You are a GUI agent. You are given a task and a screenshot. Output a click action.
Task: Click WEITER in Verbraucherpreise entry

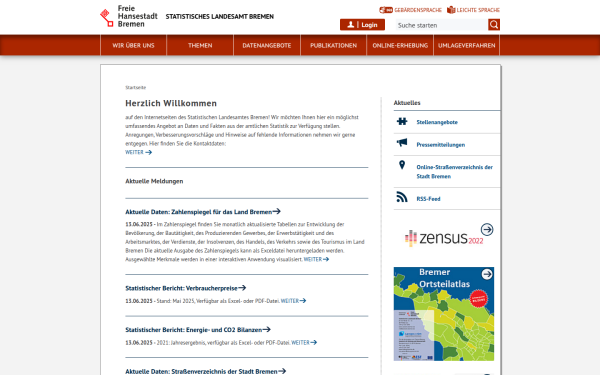click(x=293, y=301)
